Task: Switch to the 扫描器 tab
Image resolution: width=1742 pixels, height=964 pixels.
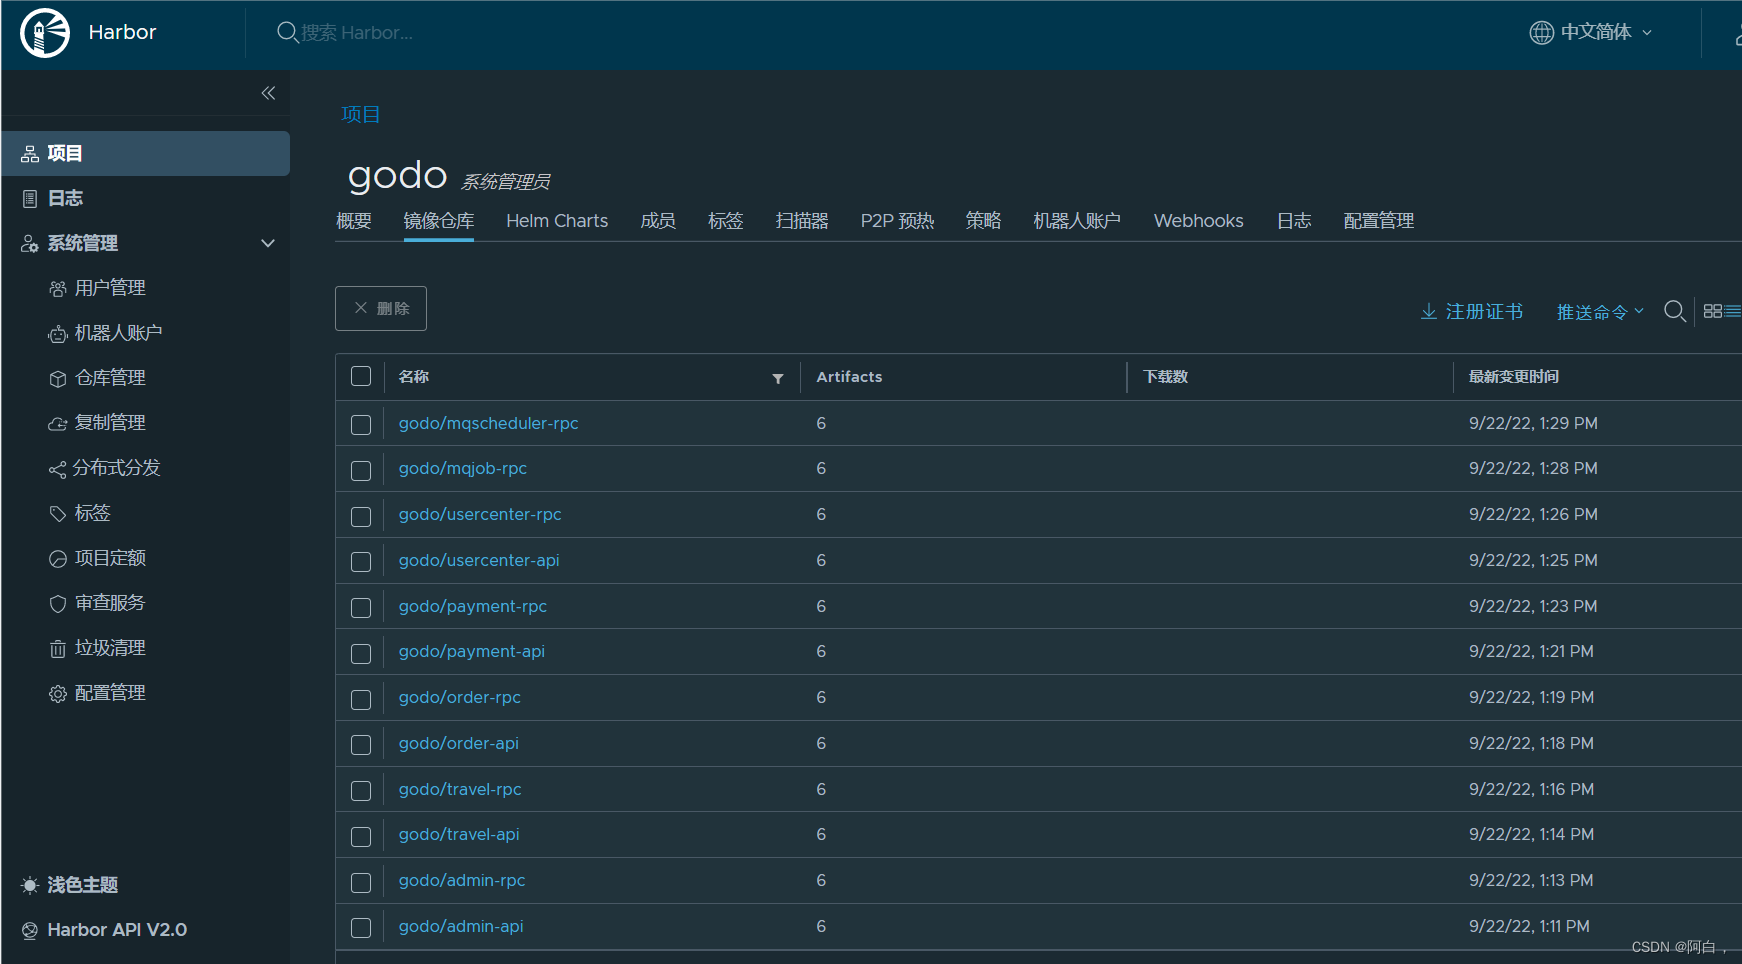Action: coord(802,221)
